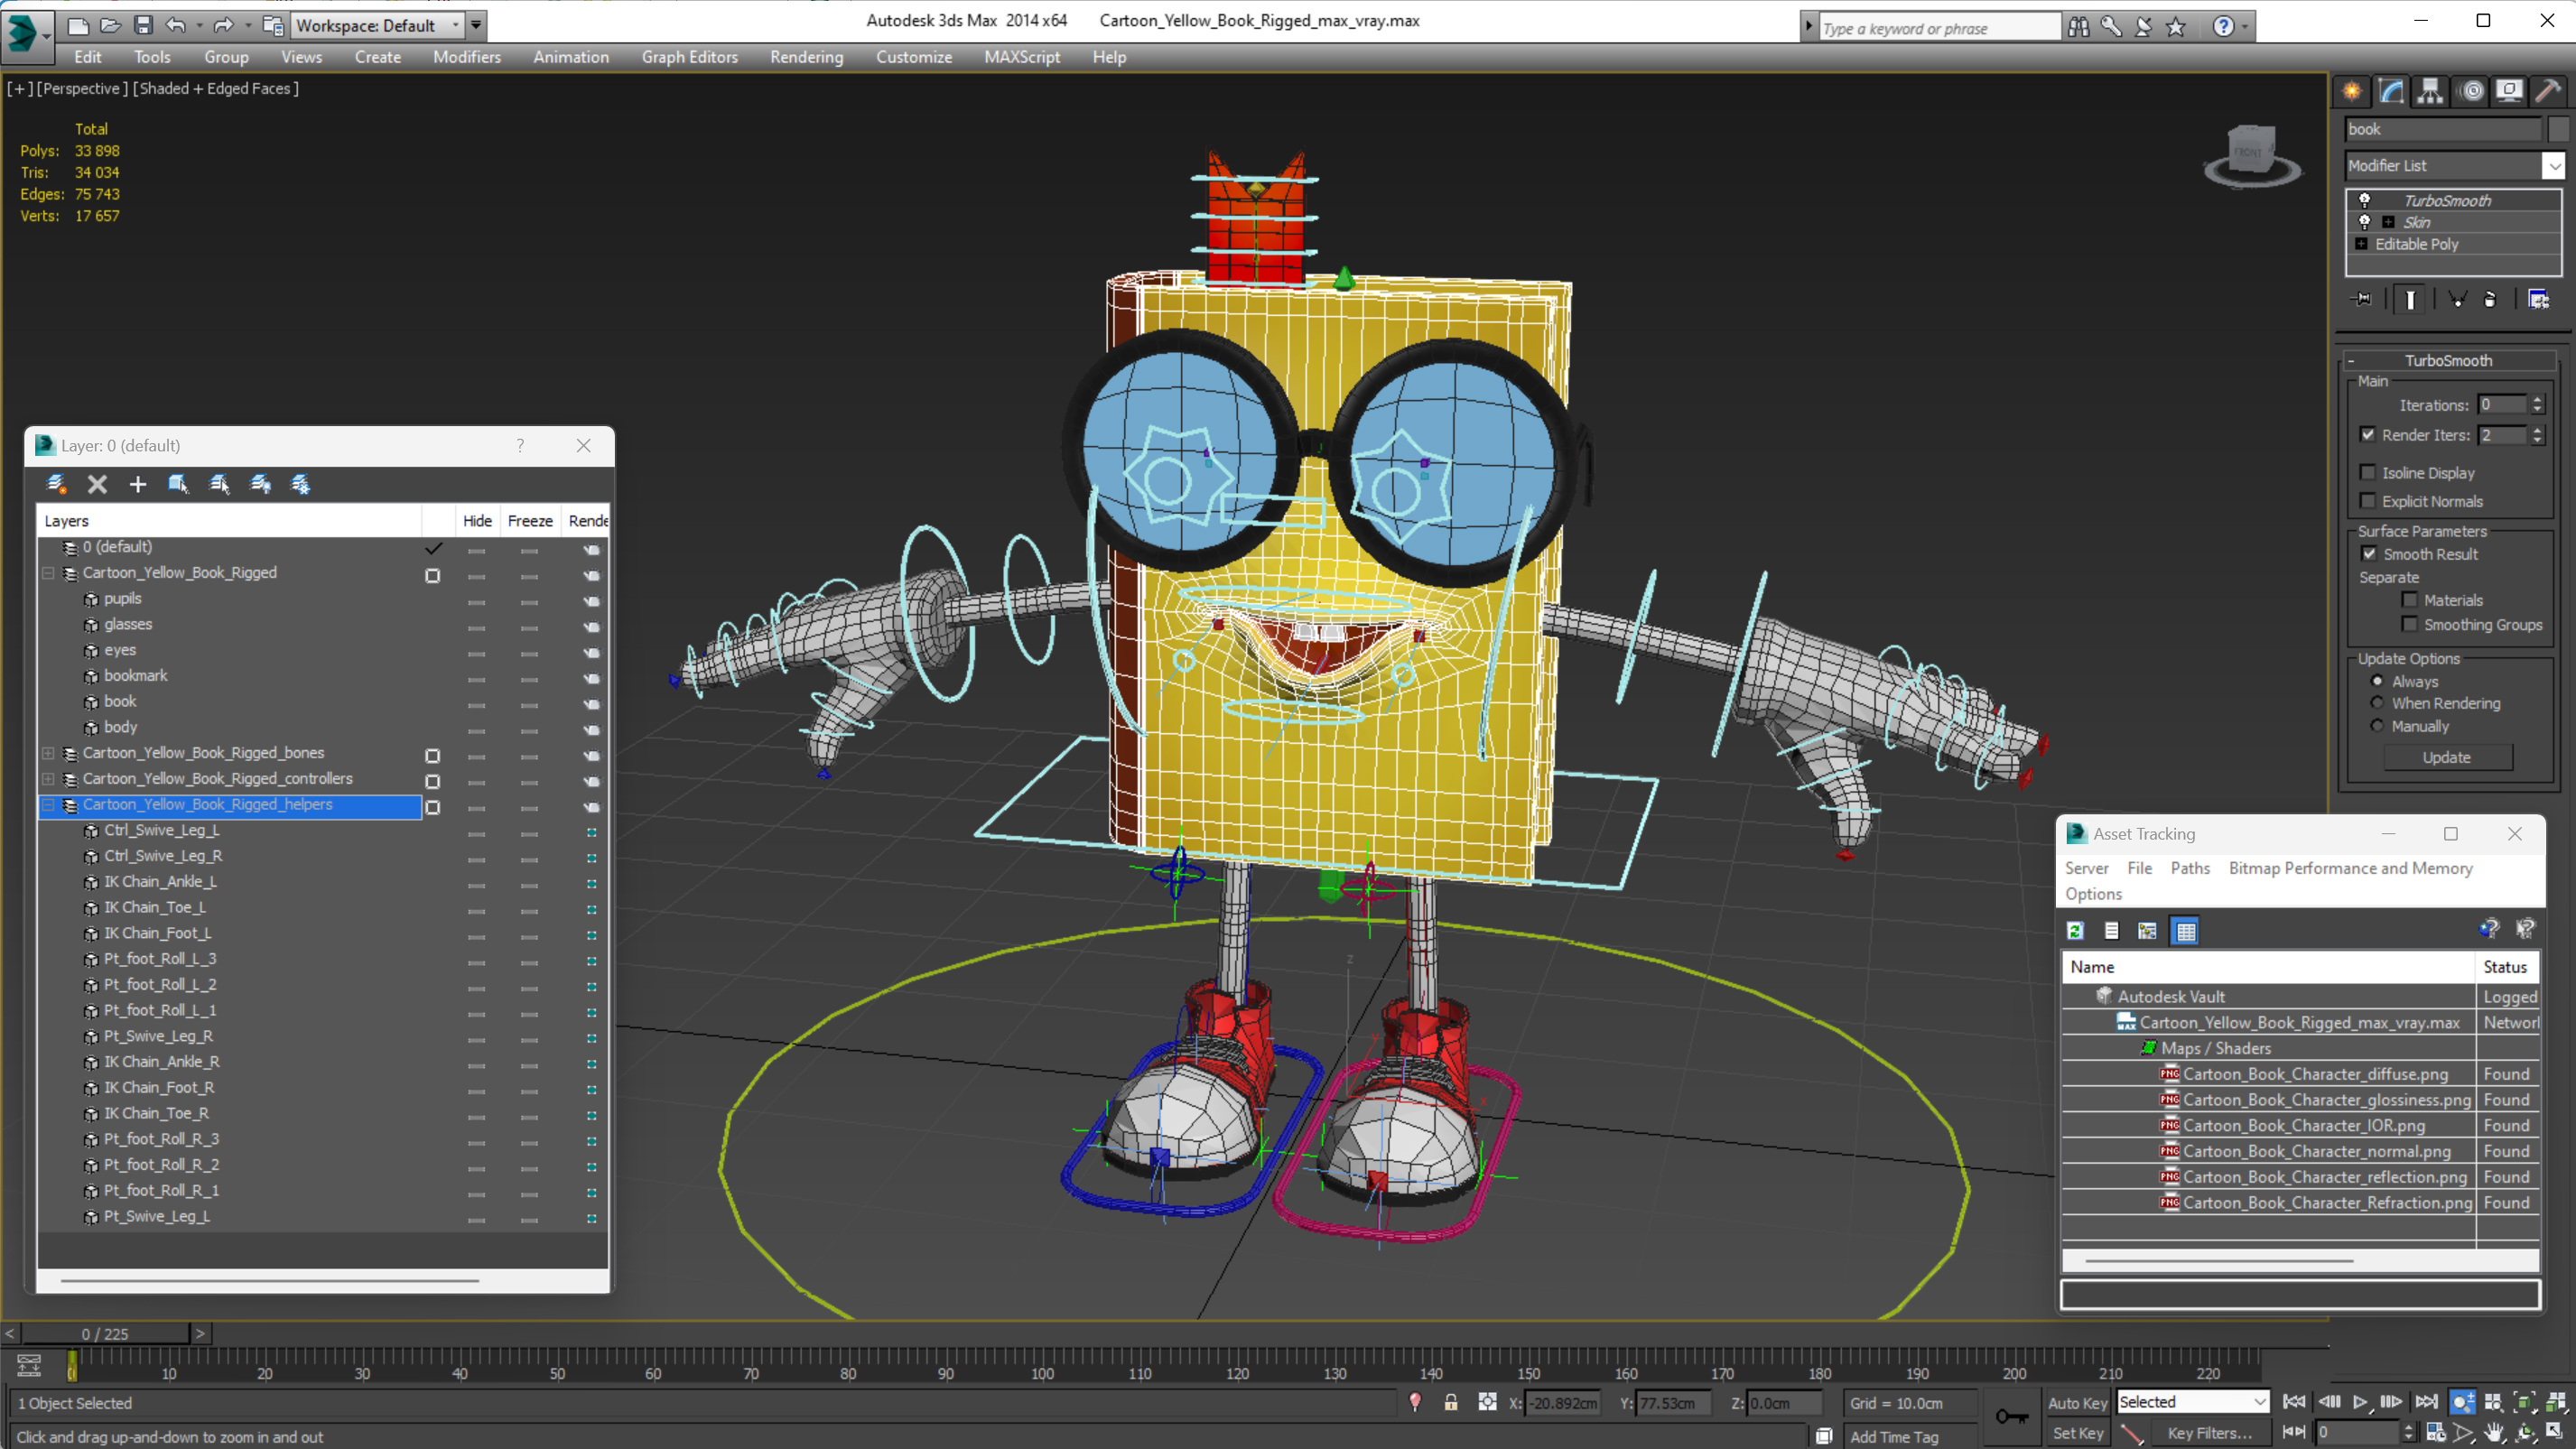Click the Redo arrow icon
The image size is (2576, 1449).
(223, 25)
